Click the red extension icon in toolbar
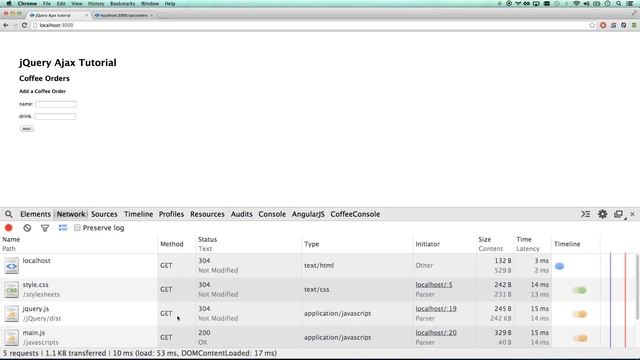640x360 pixels. coord(603,25)
